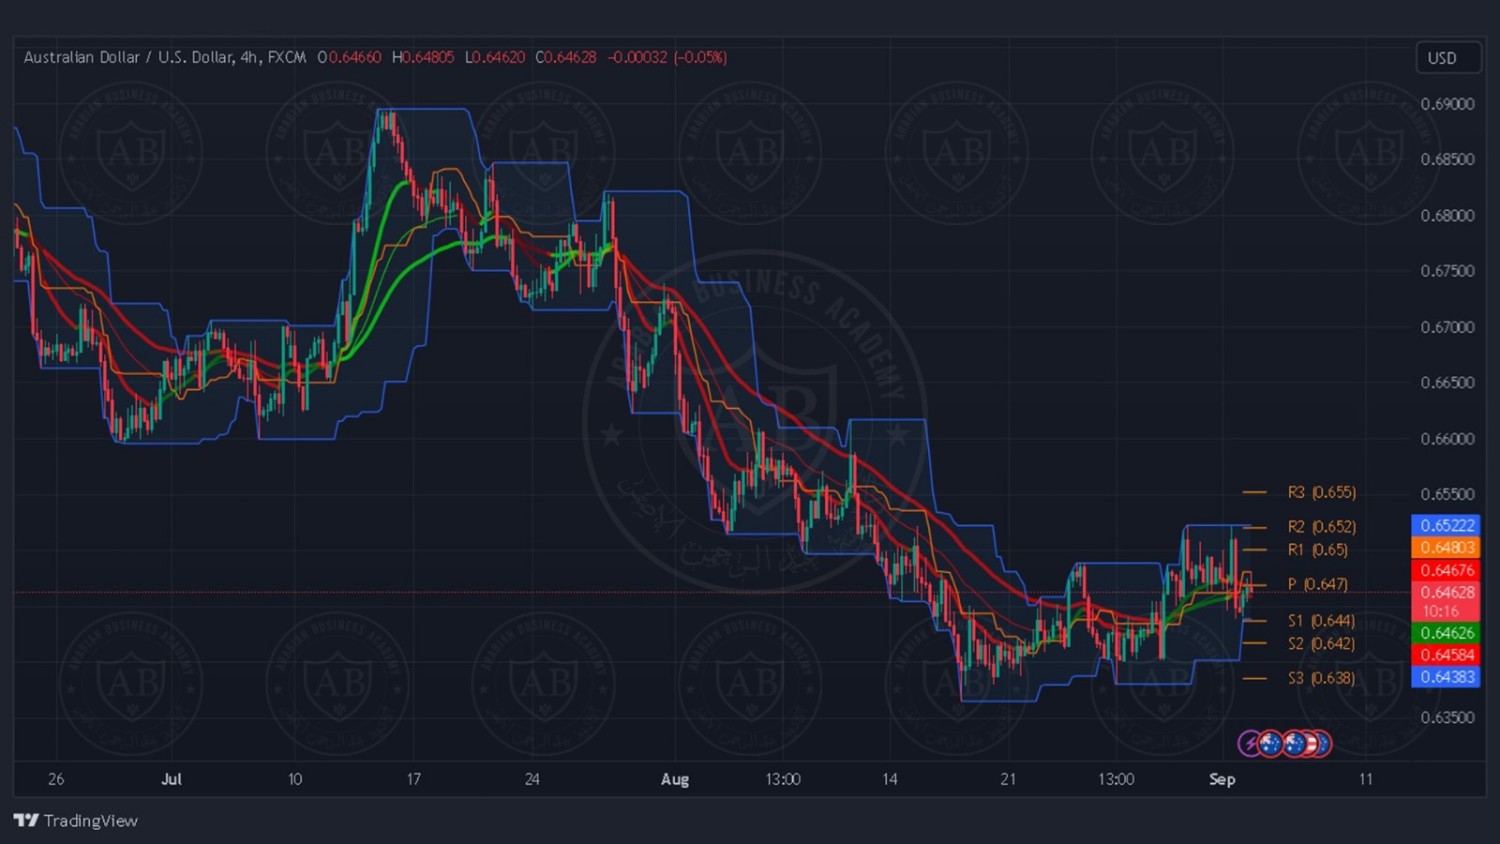Screen dimensions: 1500x844
Task: Click the blue 0.64383 price tag
Action: [x=1446, y=677]
